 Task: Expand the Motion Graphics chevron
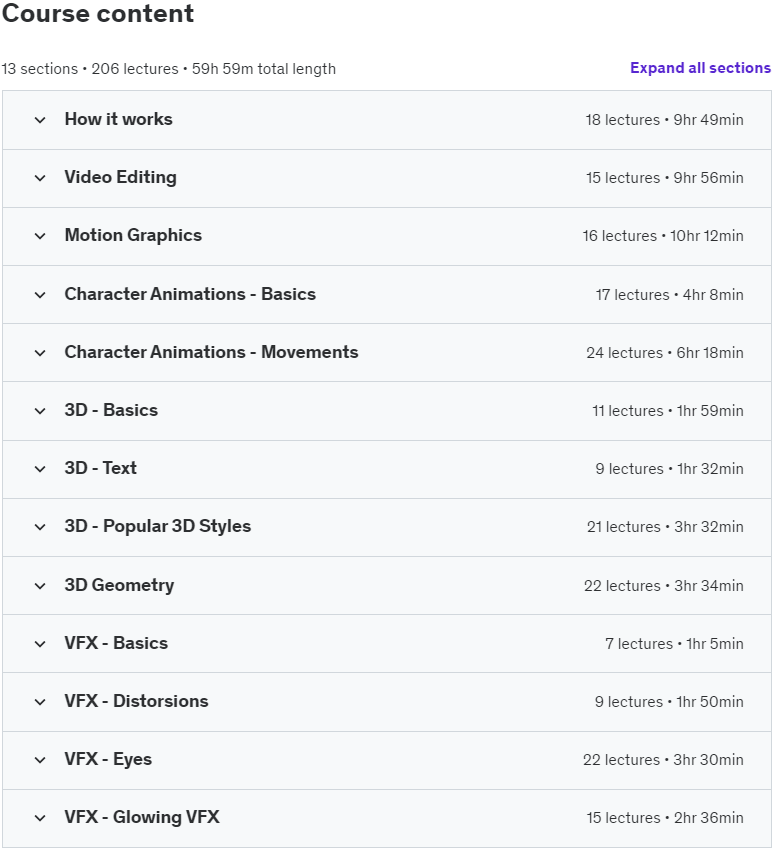tap(40, 236)
